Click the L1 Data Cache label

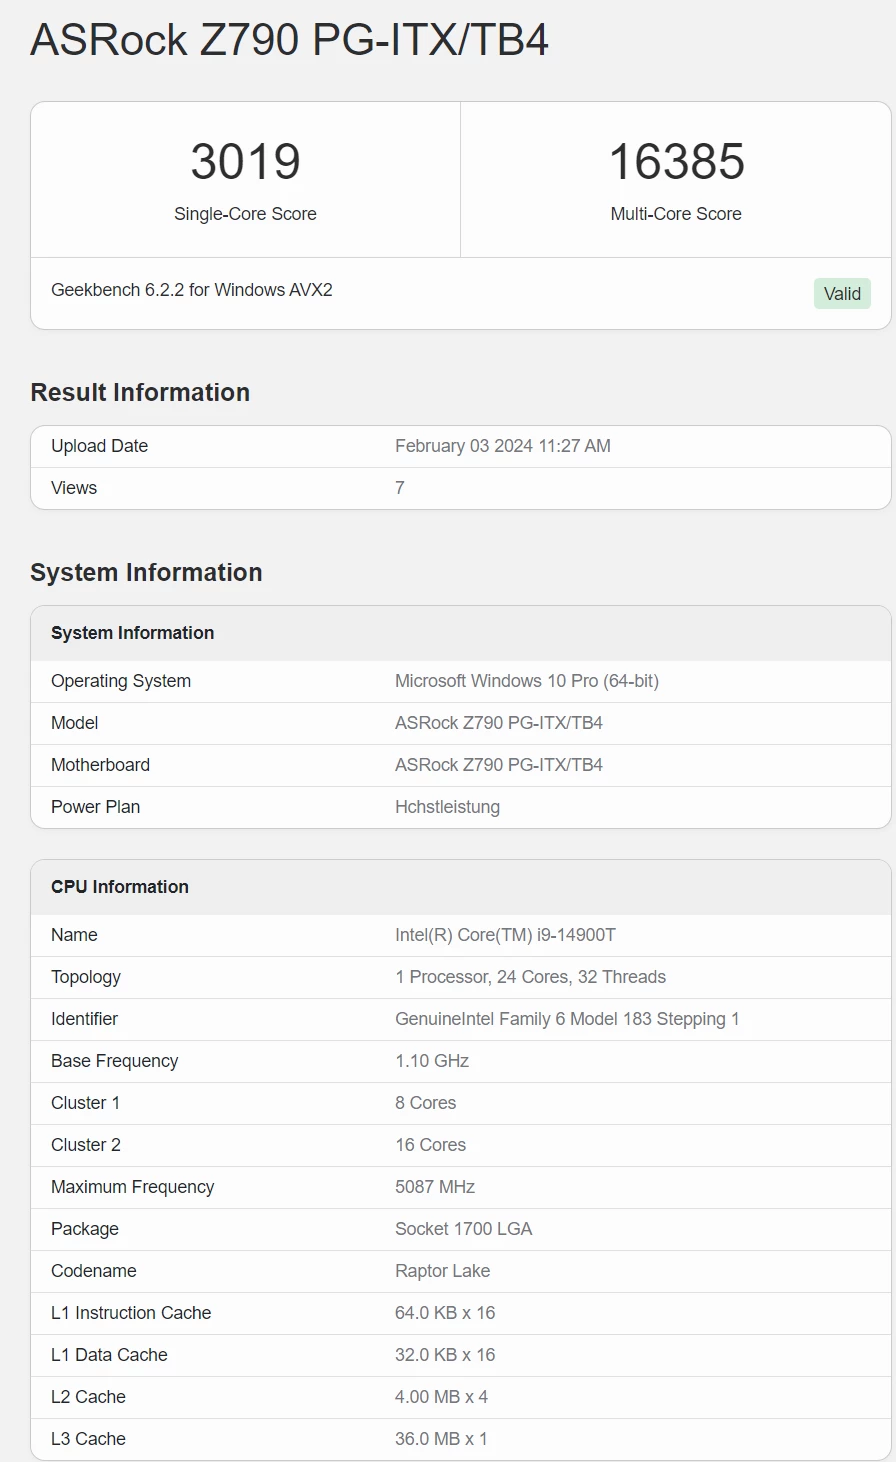[x=109, y=1355]
